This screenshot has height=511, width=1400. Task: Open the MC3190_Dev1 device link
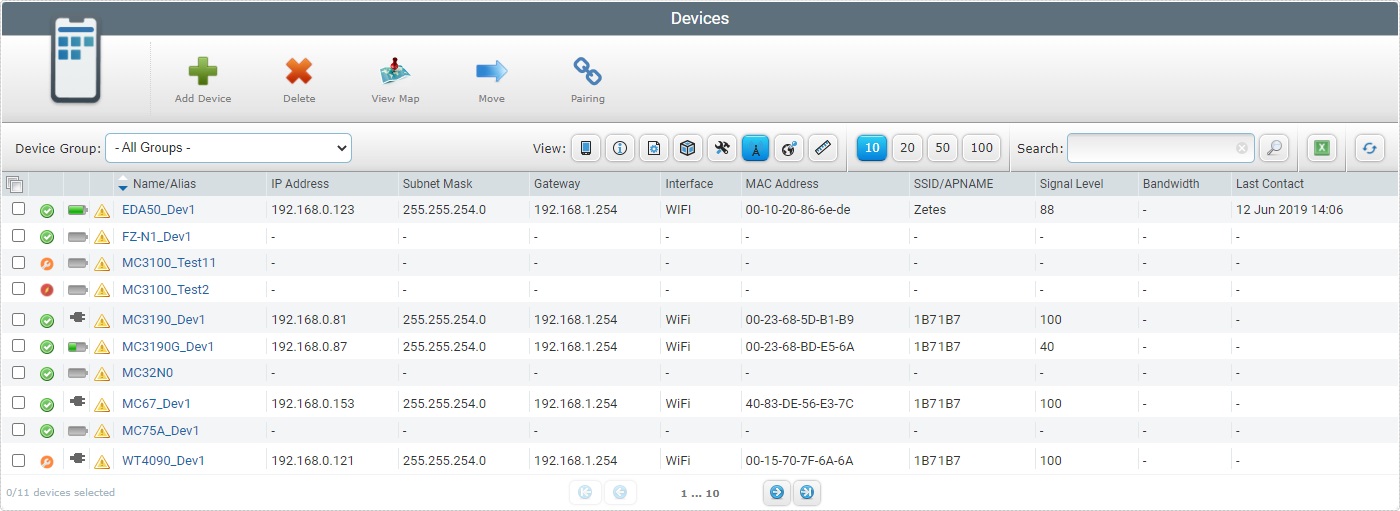tap(163, 320)
